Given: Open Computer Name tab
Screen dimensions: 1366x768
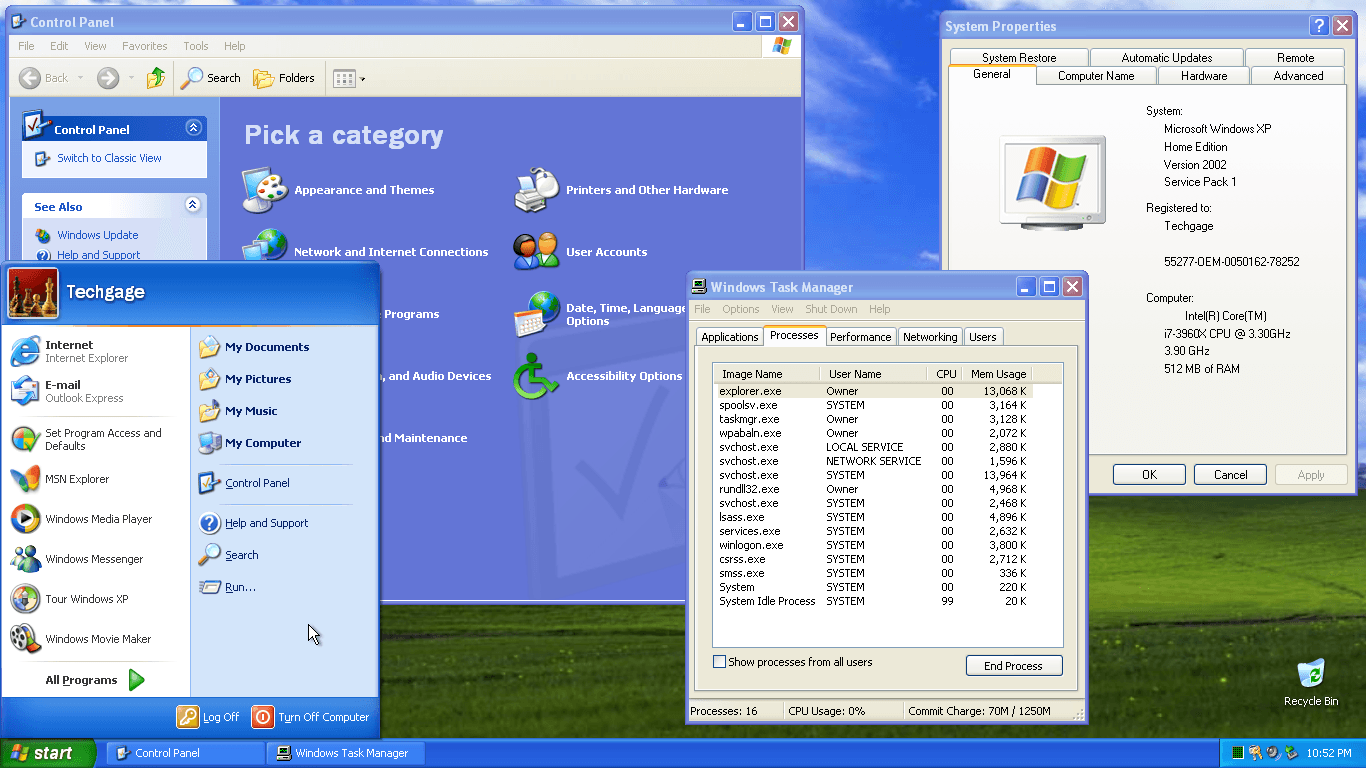Looking at the screenshot, I should coord(1096,76).
